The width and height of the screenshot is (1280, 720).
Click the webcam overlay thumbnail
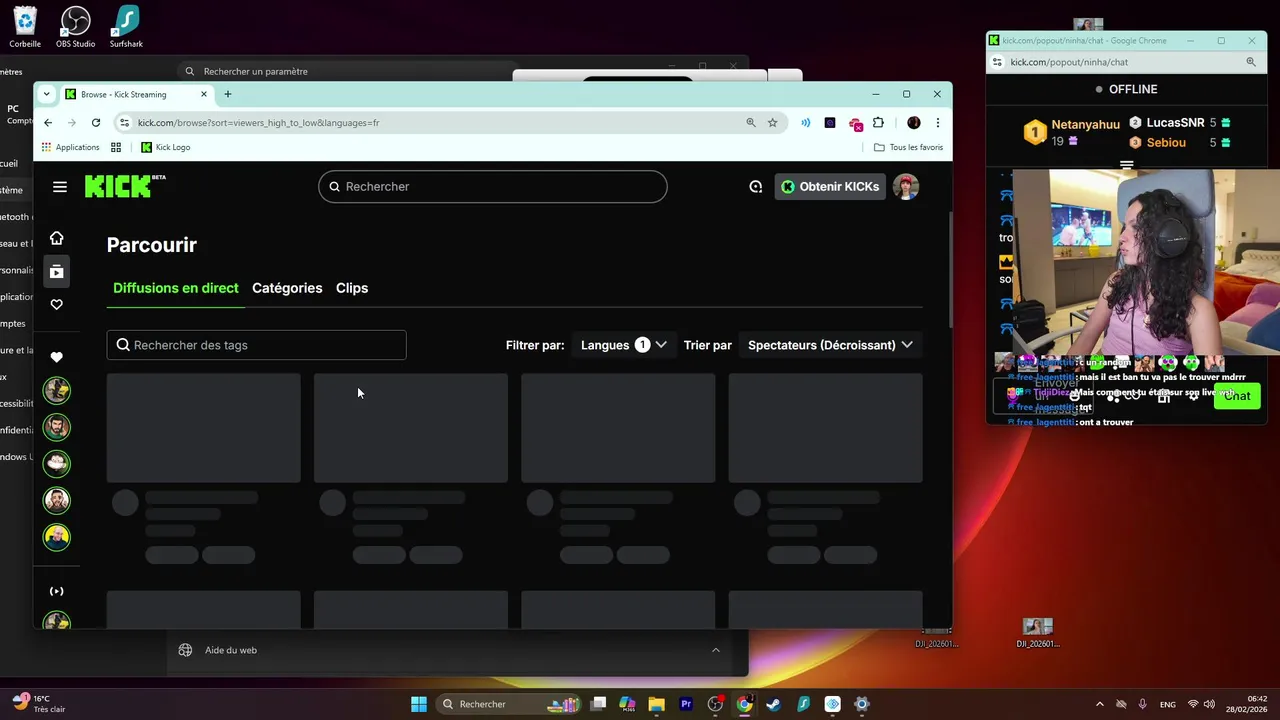pyautogui.click(x=1148, y=262)
